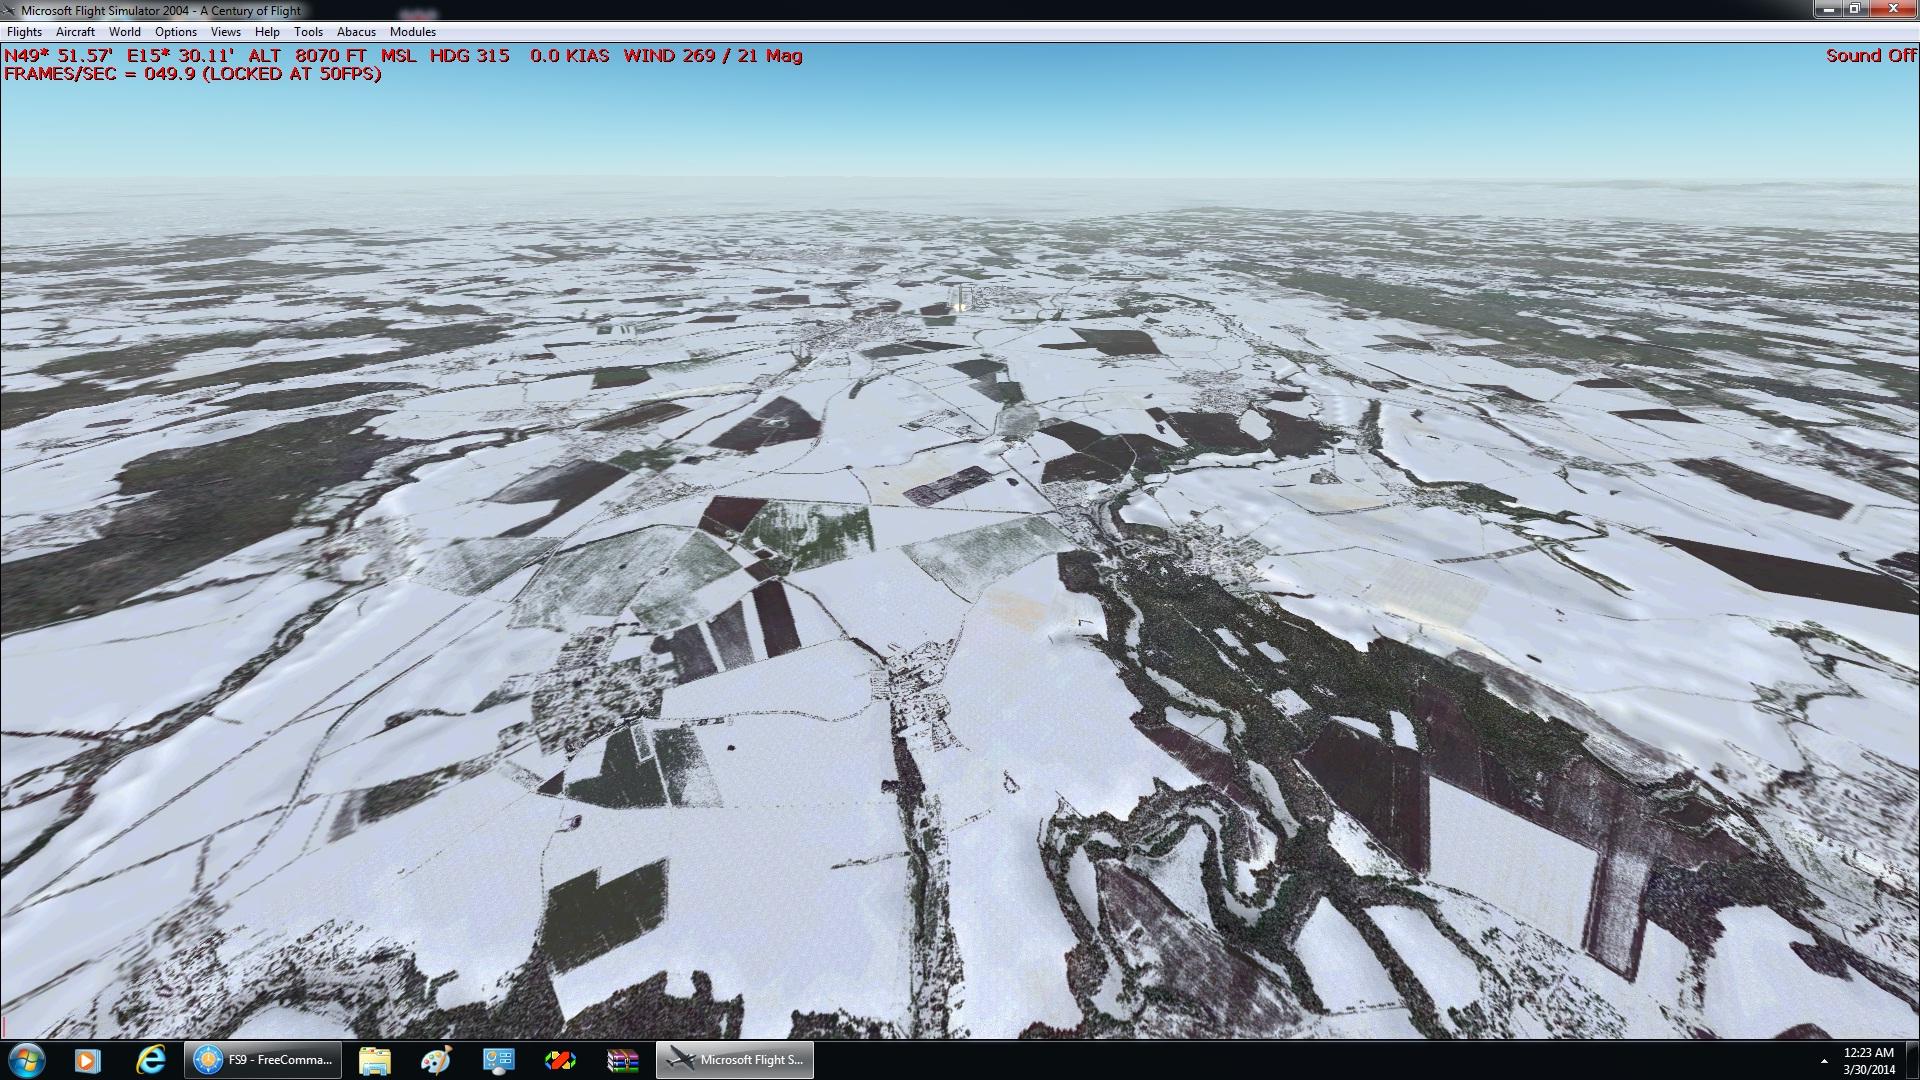
Task: Open Internet Explorer from taskbar
Action: 151,1060
